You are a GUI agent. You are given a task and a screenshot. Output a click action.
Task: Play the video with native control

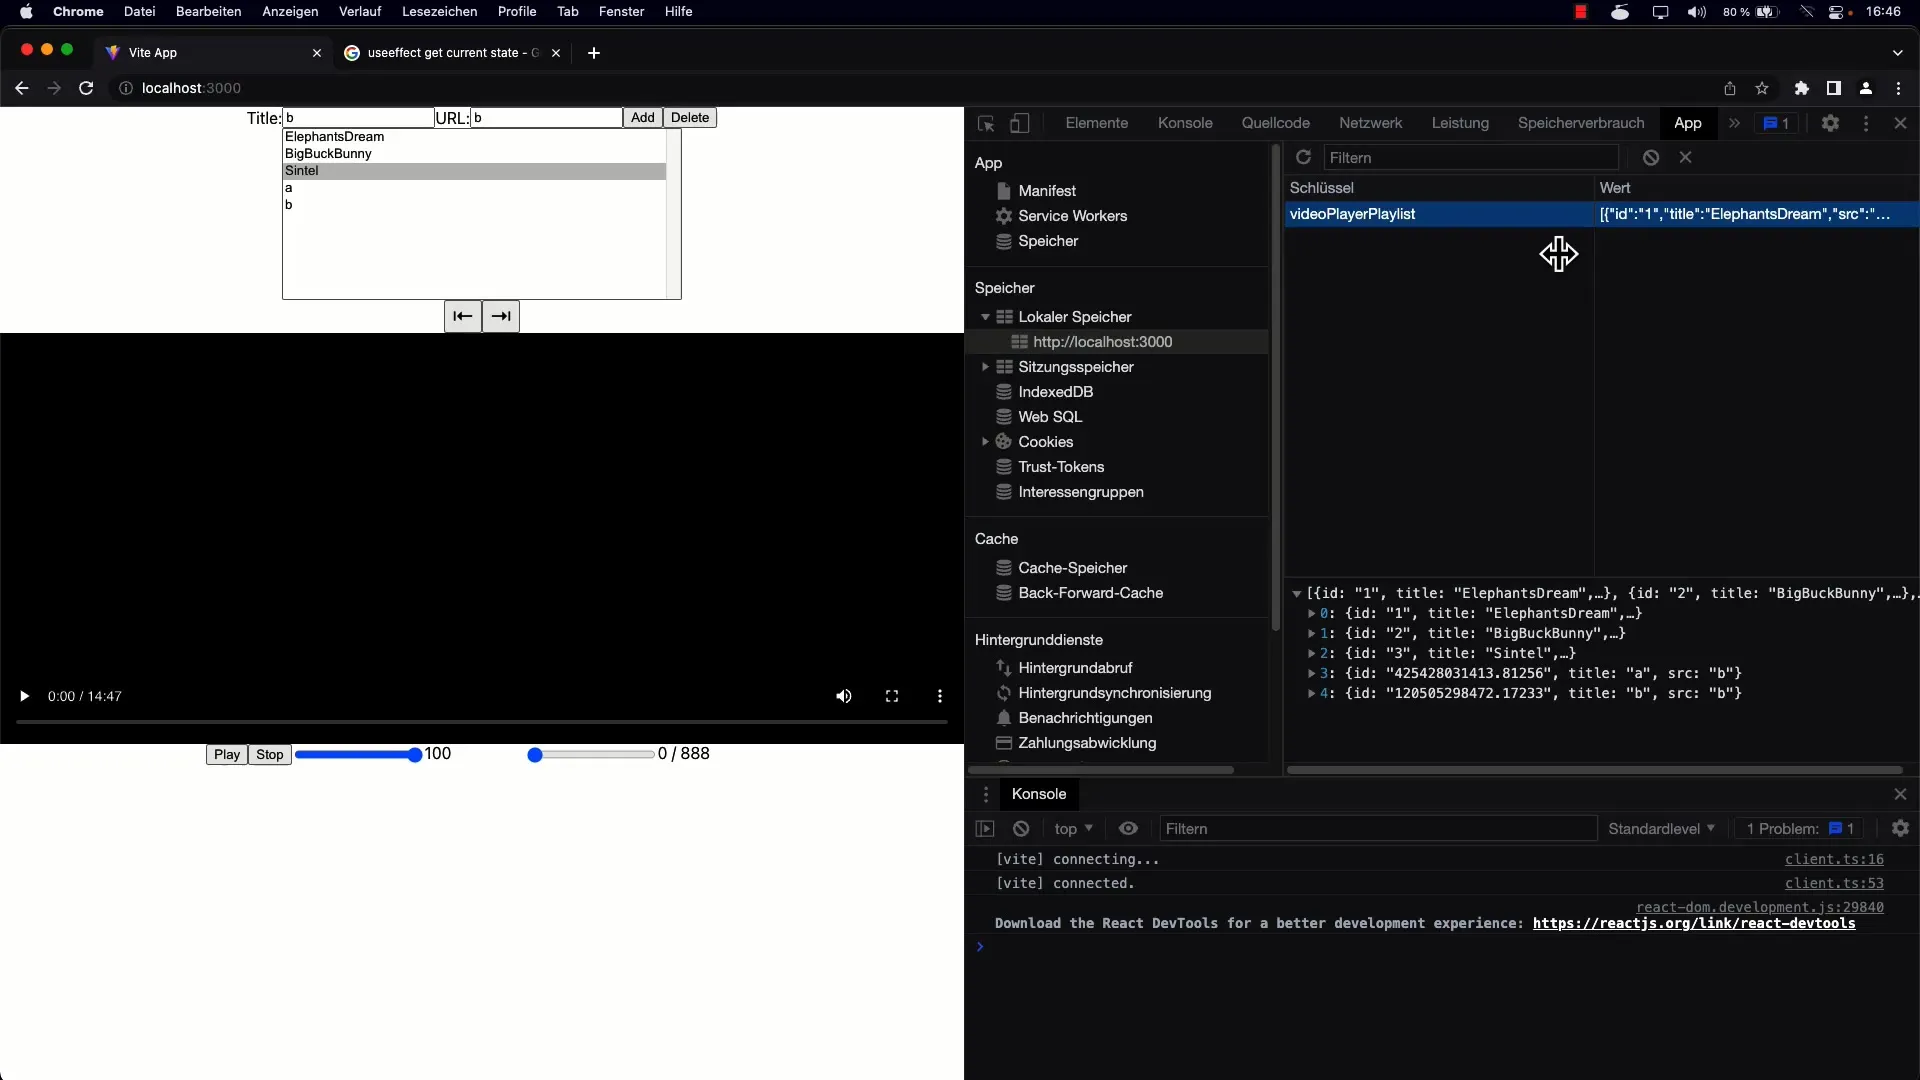click(24, 696)
